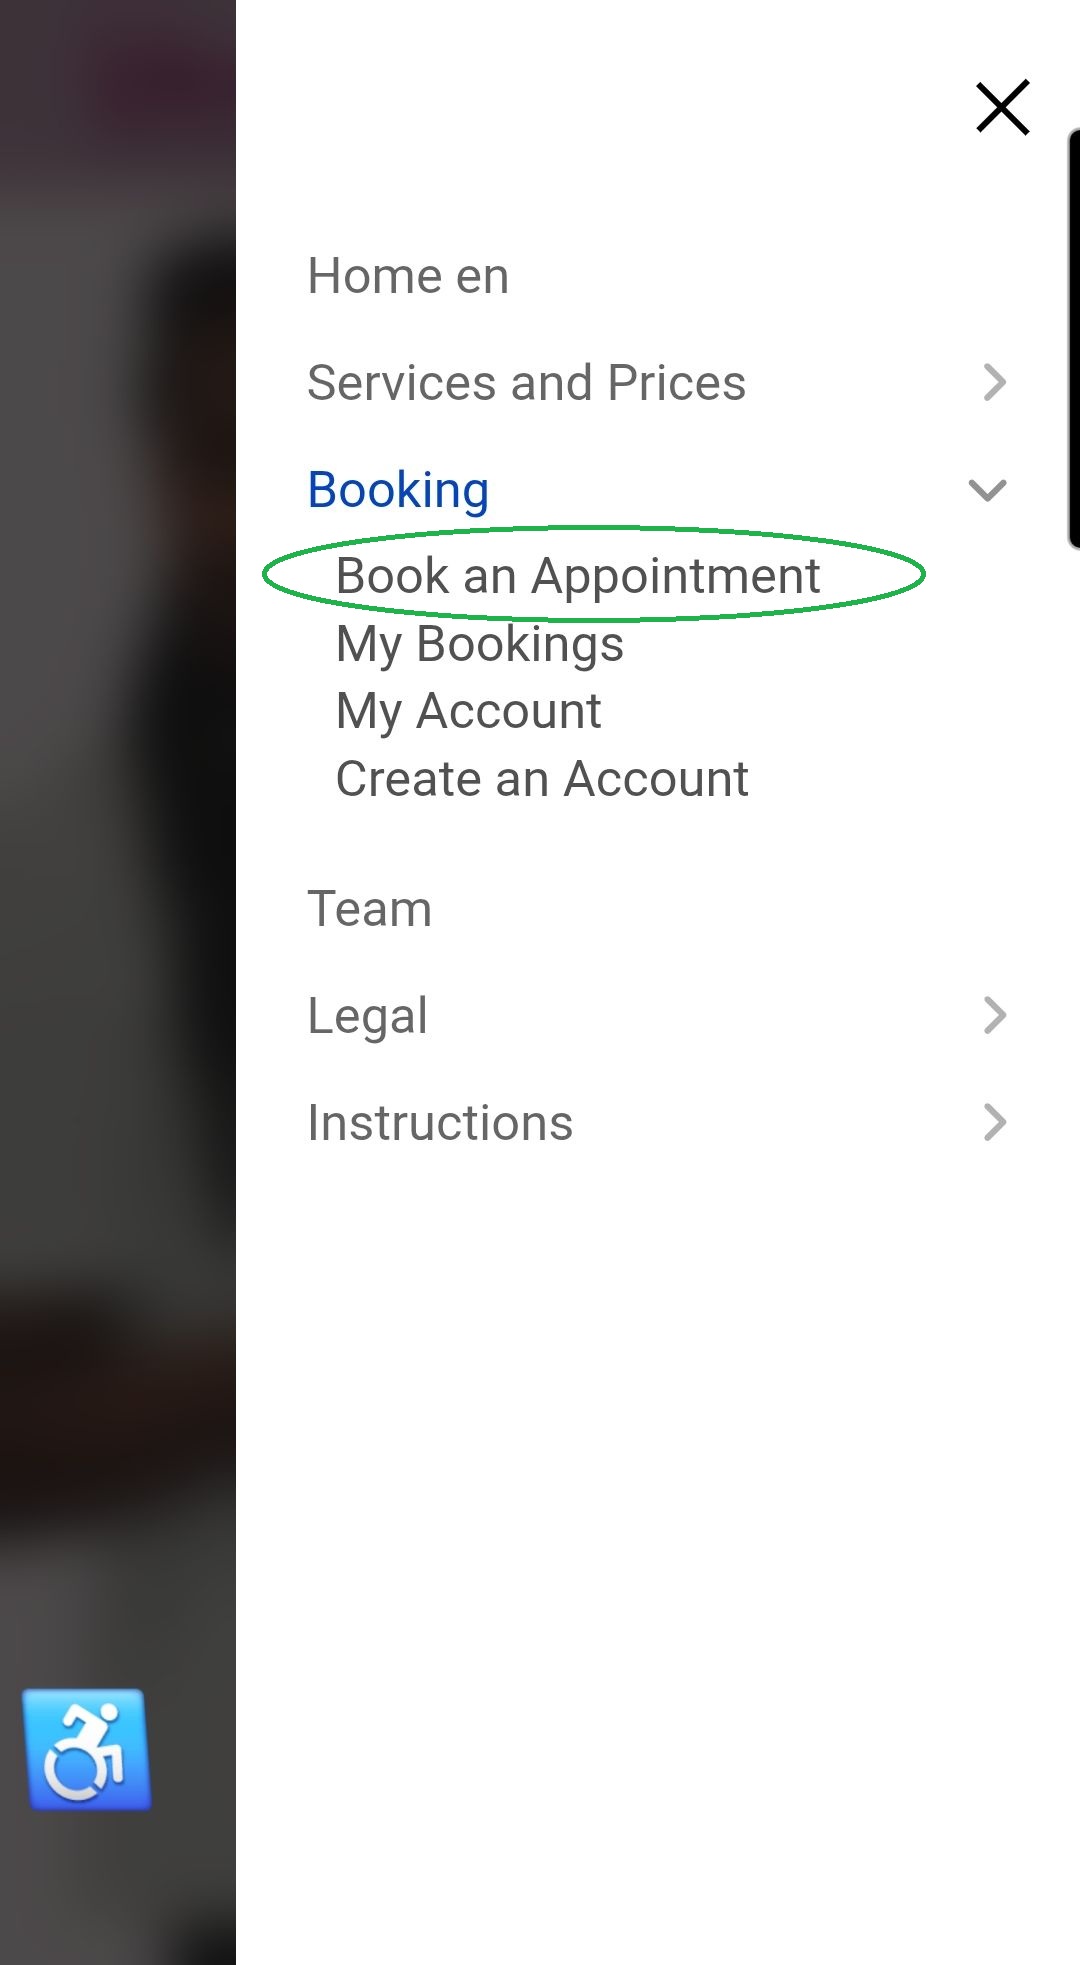1080x1965 pixels.
Task: Close the navigation menu with the X
Action: tap(1002, 107)
